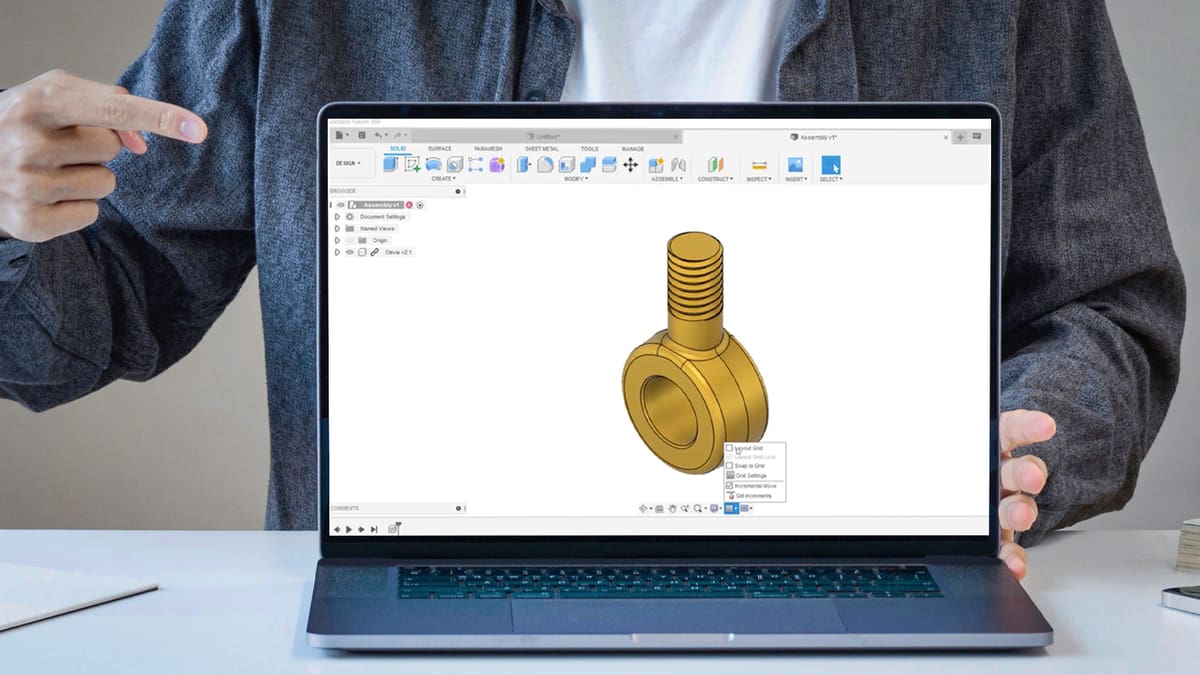Select the New Component assemble icon

[x=656, y=165]
